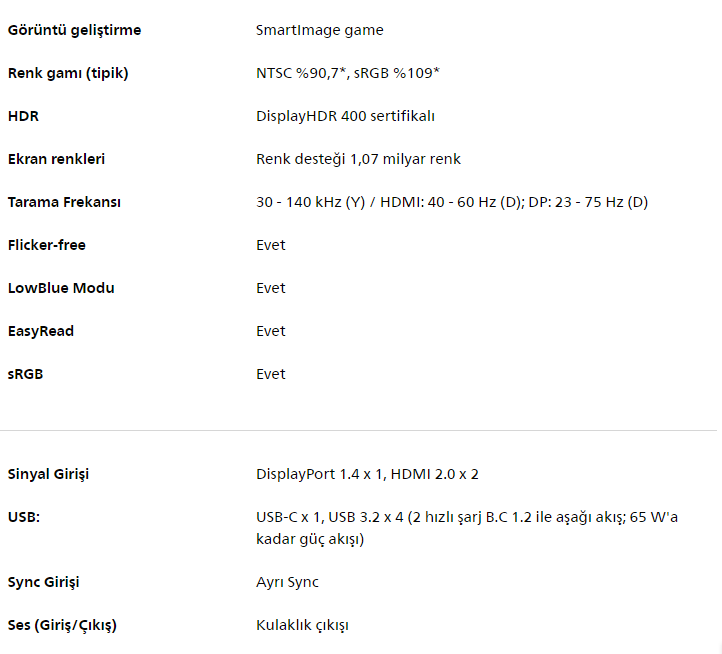
Task: Select the Evet value beside LowBlue Modu
Action: [x=271, y=288]
